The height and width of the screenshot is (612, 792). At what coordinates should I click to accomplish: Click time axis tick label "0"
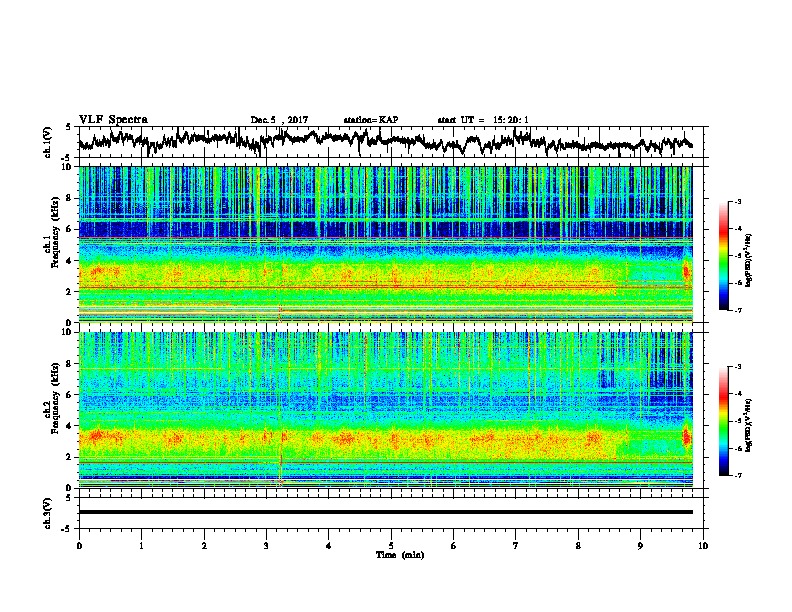coord(79,546)
